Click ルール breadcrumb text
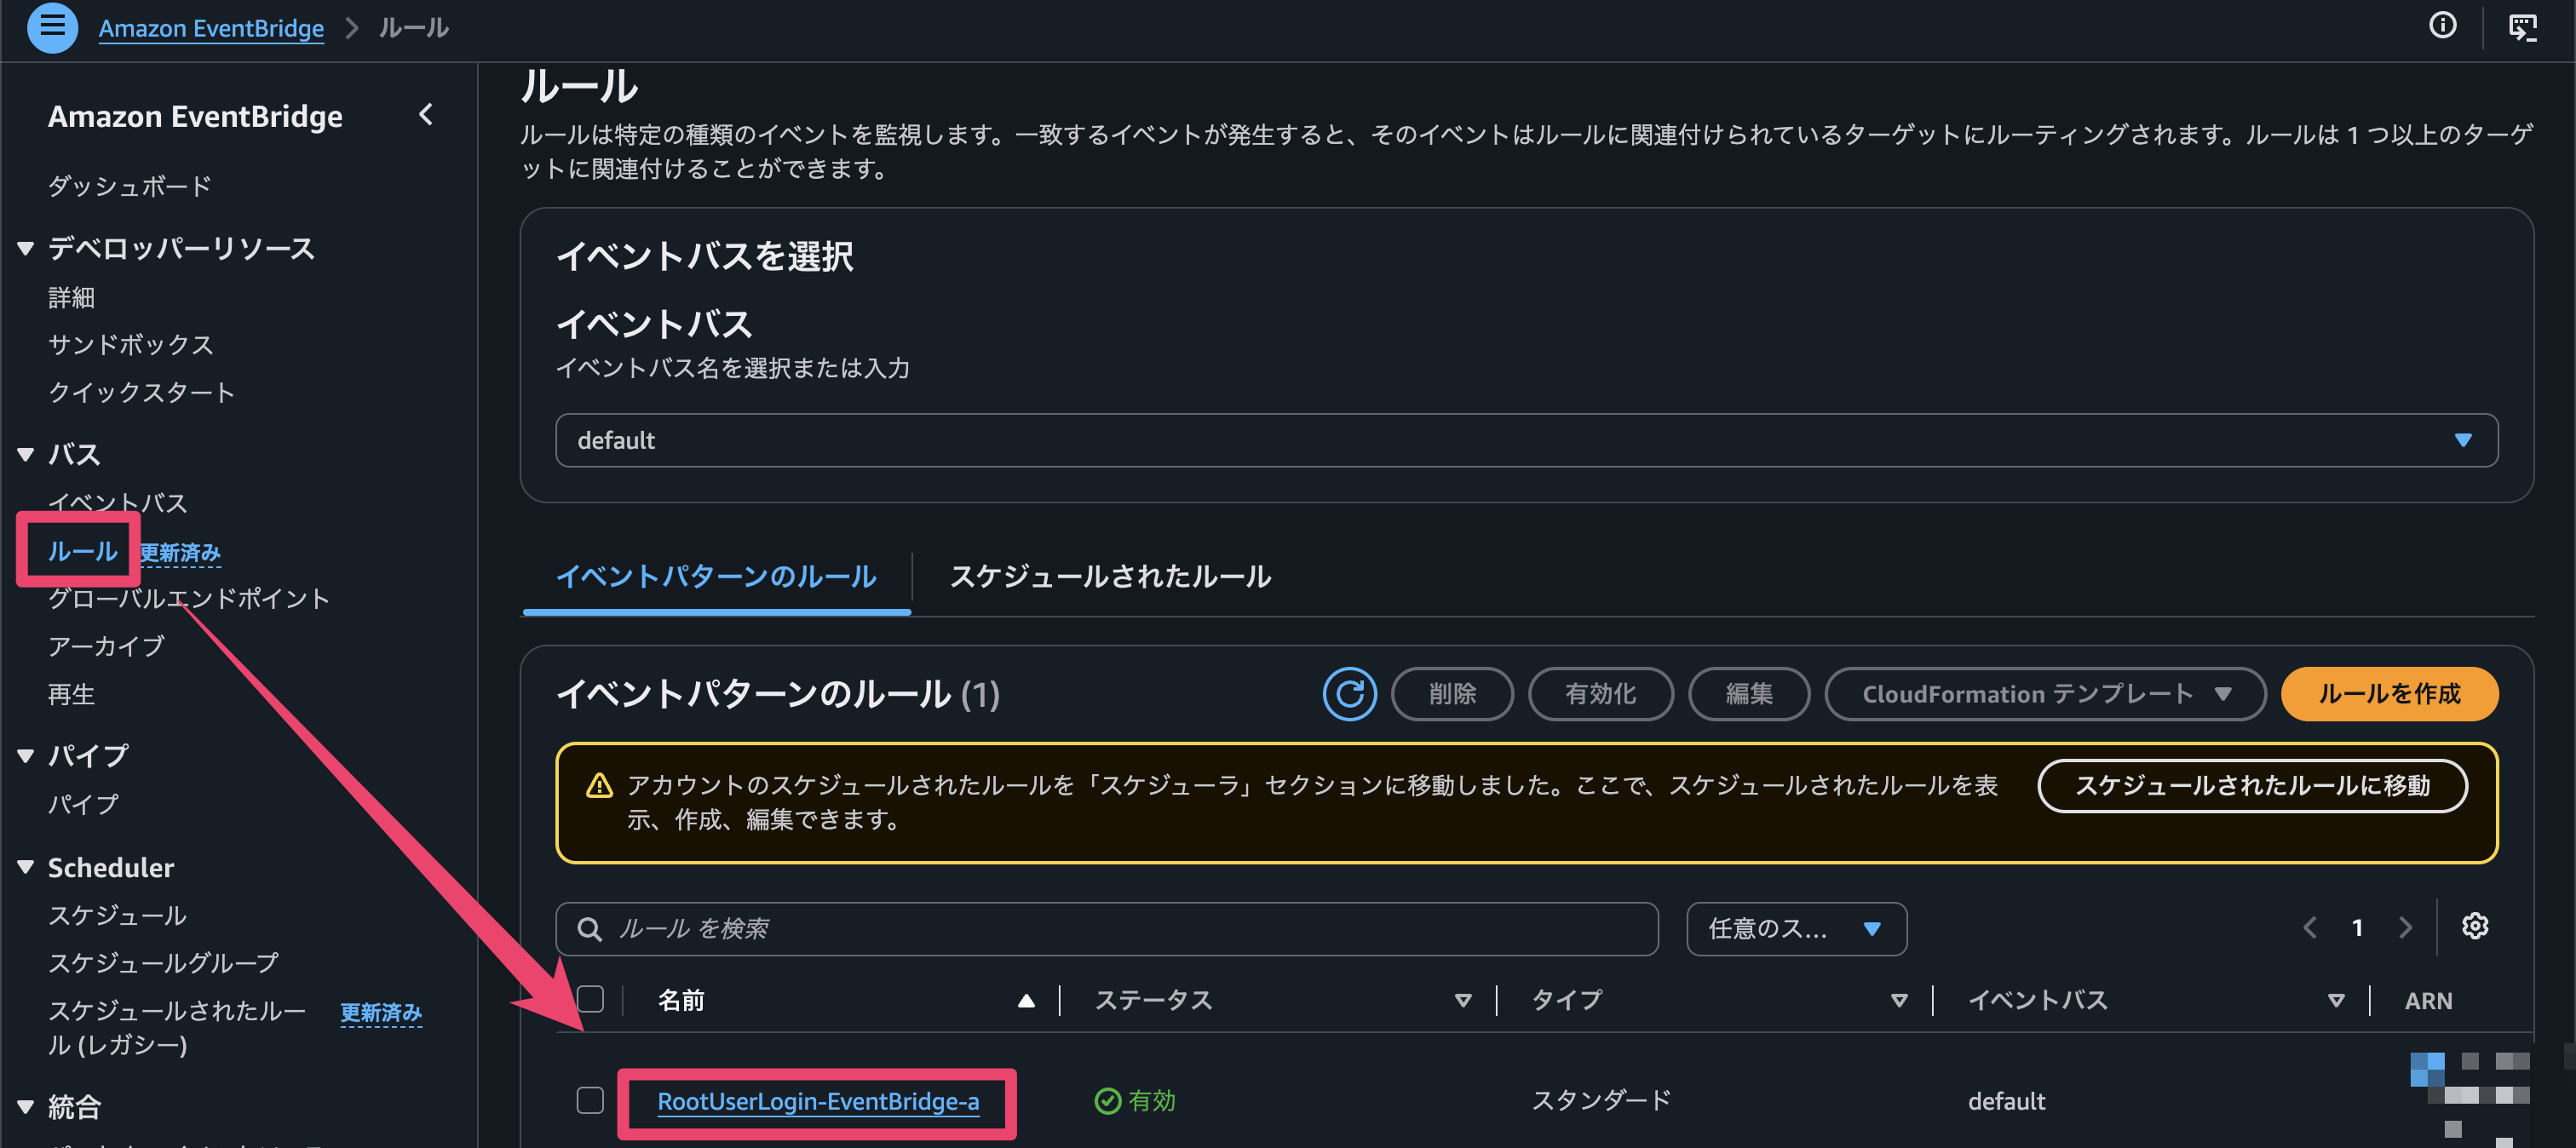 (413, 28)
